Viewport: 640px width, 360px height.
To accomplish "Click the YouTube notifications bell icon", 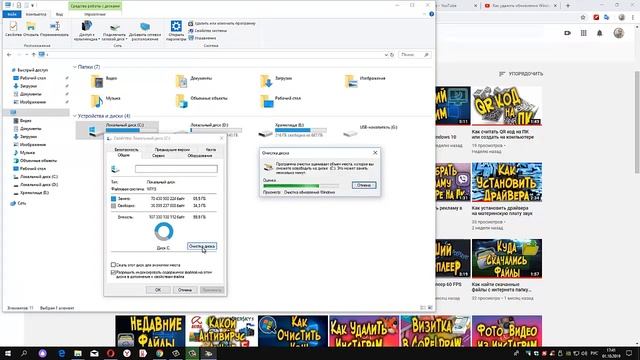I will point(600,33).
